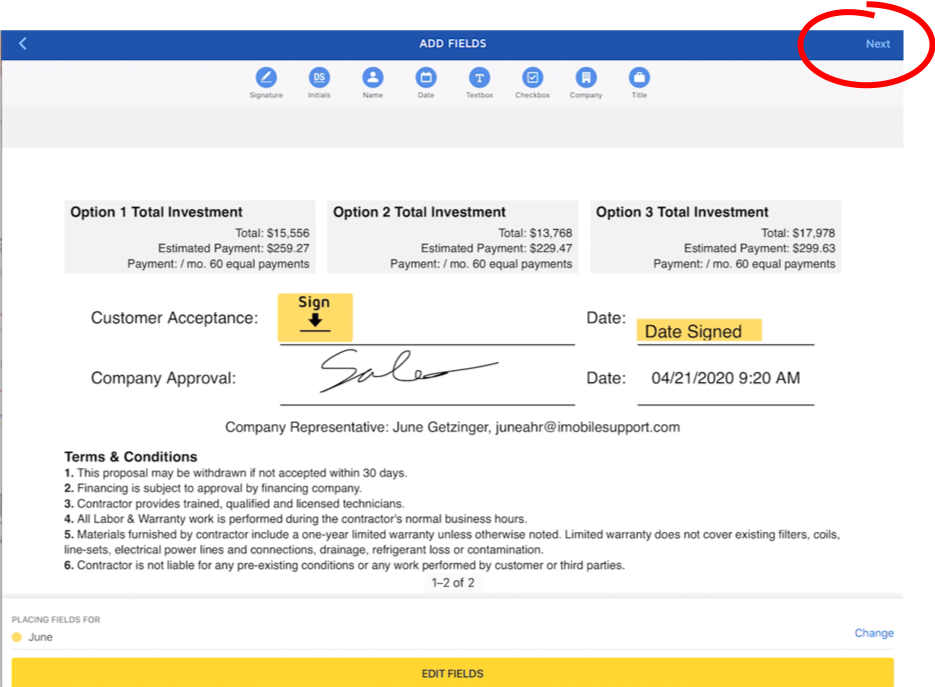935x687 pixels.
Task: Select the Company field tool
Action: pos(586,82)
